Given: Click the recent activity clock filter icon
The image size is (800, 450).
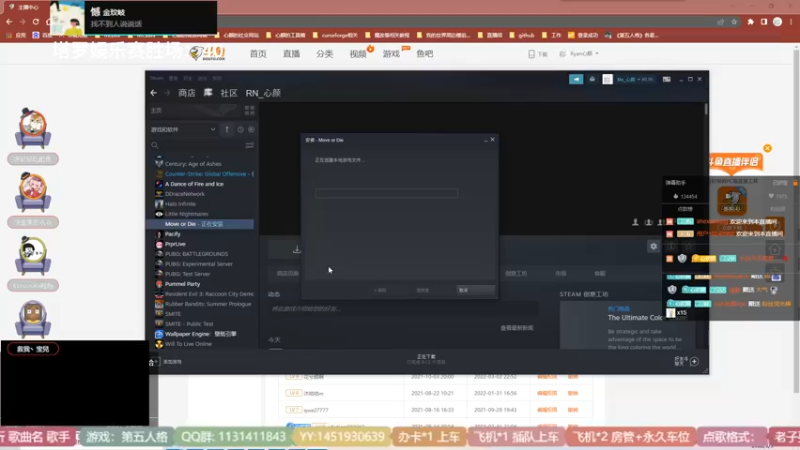Looking at the screenshot, I should 240,130.
